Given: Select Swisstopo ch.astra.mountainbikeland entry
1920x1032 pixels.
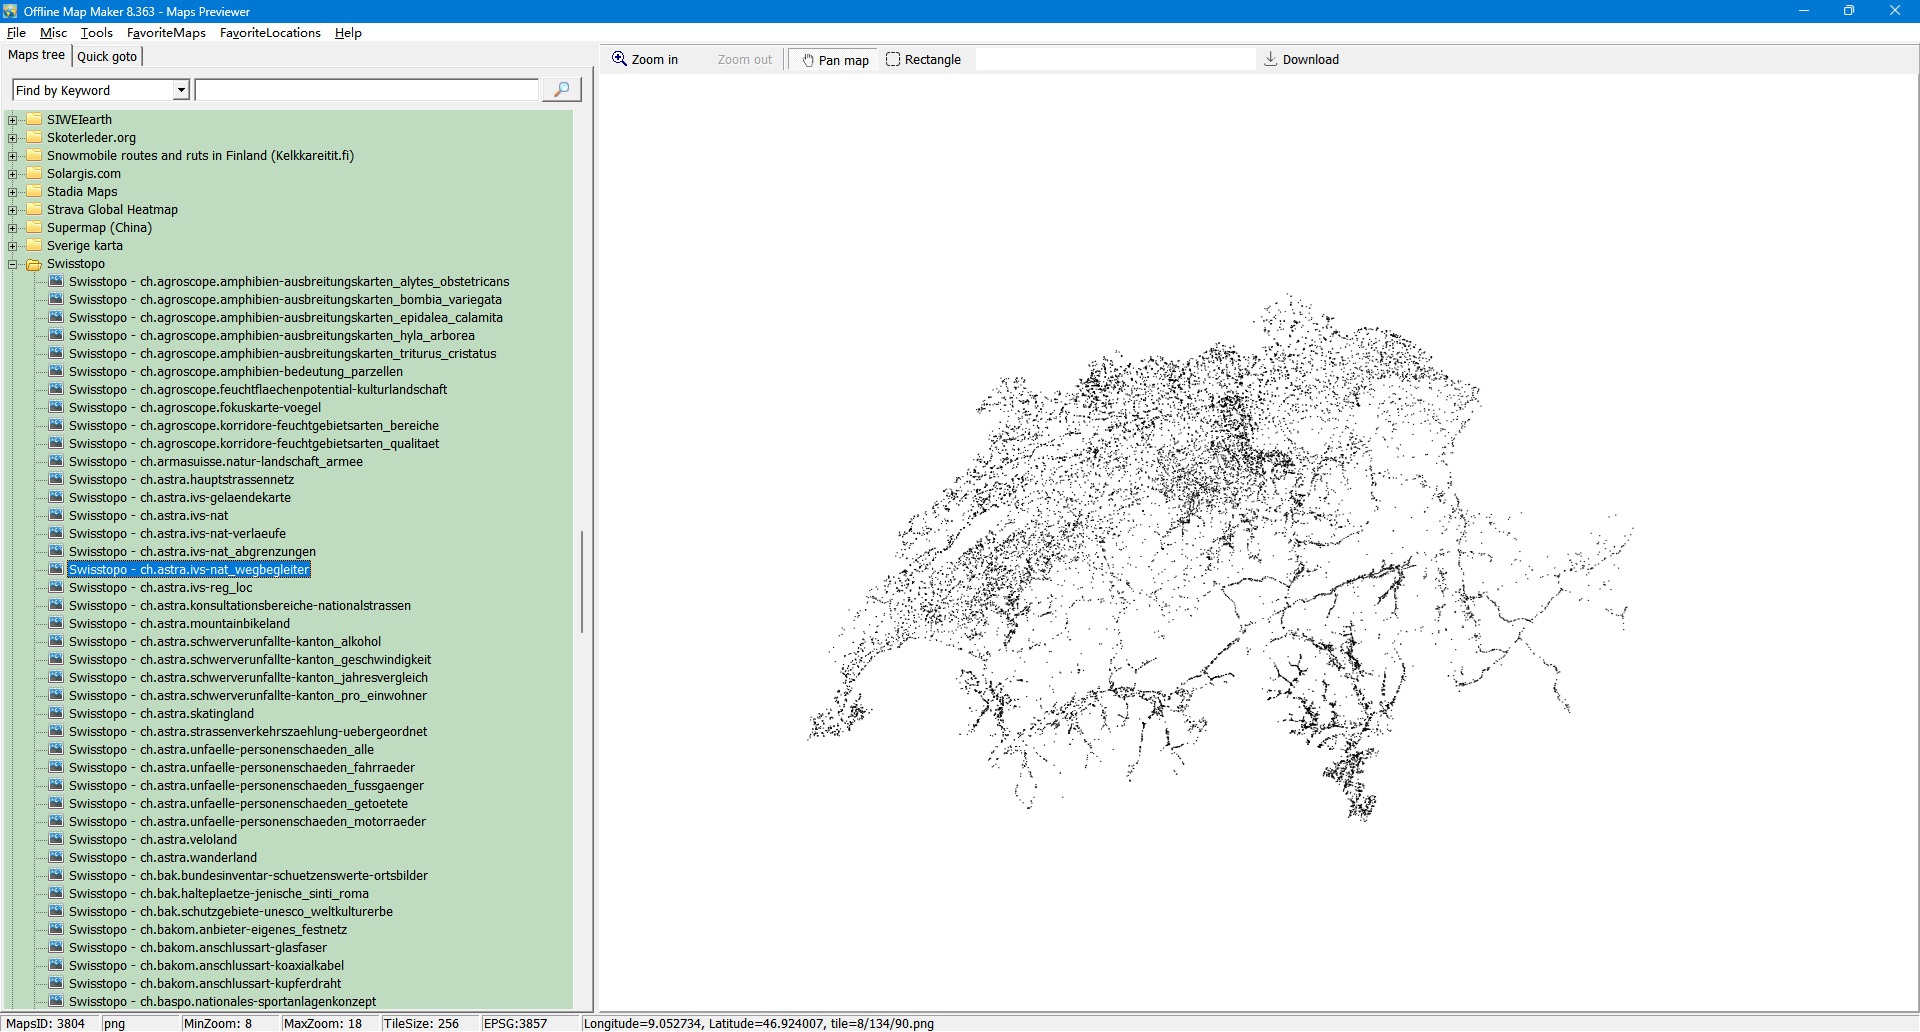Looking at the screenshot, I should click(x=179, y=624).
